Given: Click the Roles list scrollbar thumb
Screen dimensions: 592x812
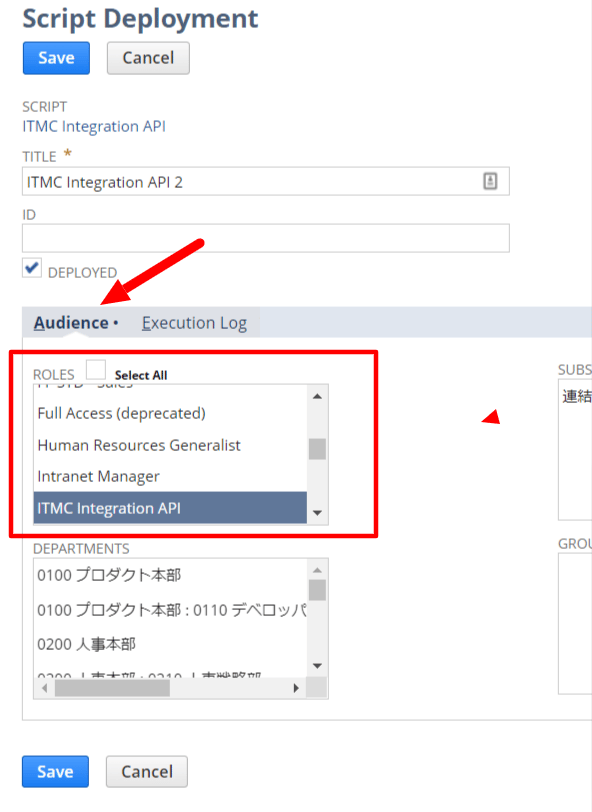Looking at the screenshot, I should coord(317,449).
